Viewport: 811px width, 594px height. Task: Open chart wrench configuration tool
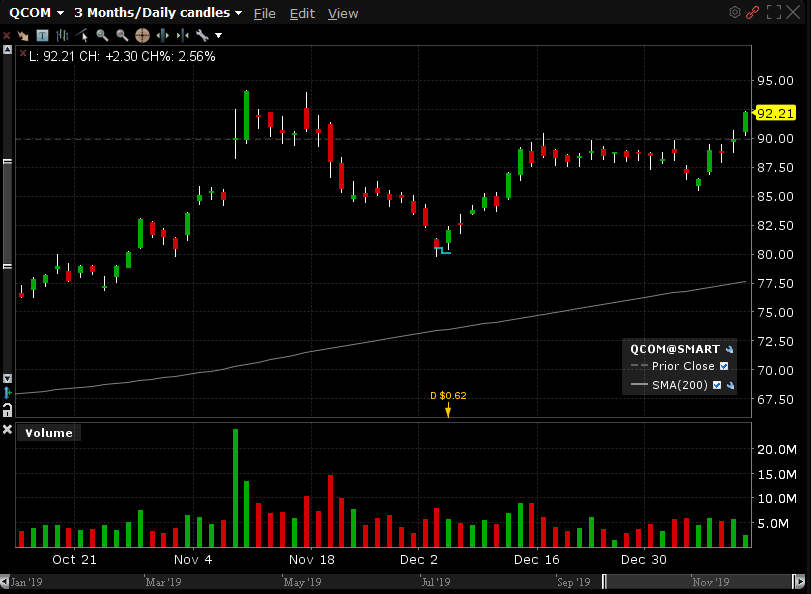point(201,35)
